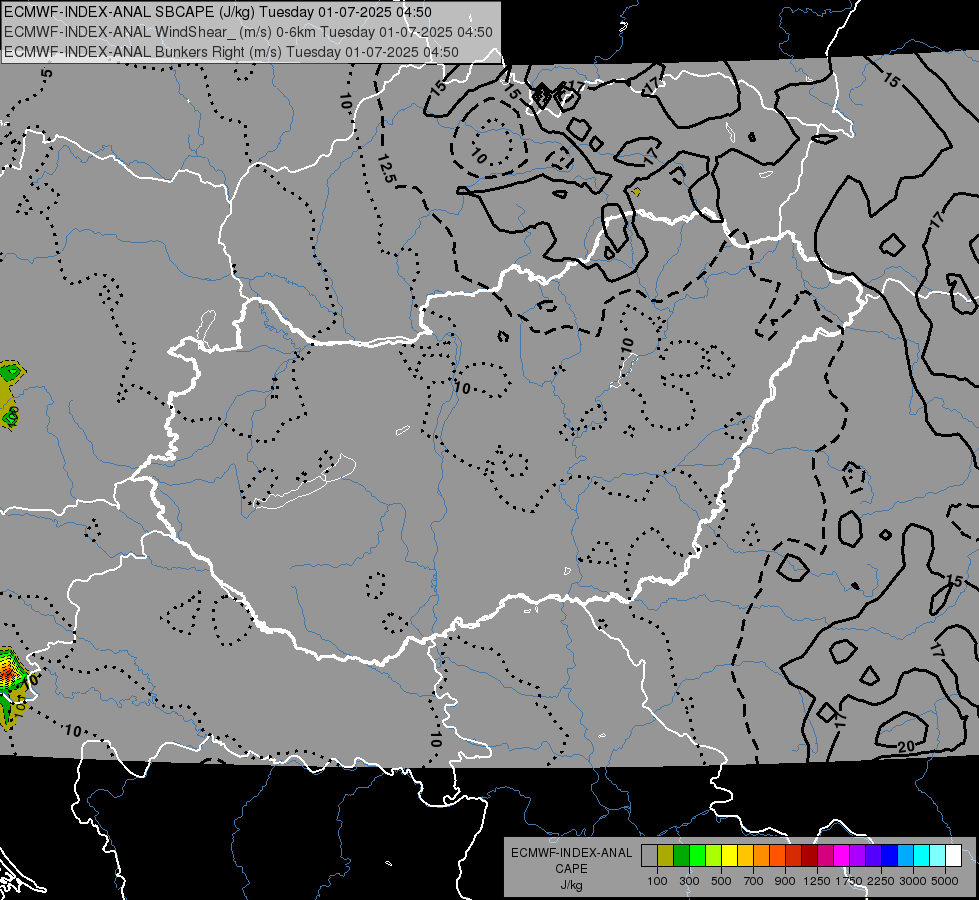The image size is (979, 900).
Task: Click the SBCAPE (J/kg) title line
Action: [217, 12]
